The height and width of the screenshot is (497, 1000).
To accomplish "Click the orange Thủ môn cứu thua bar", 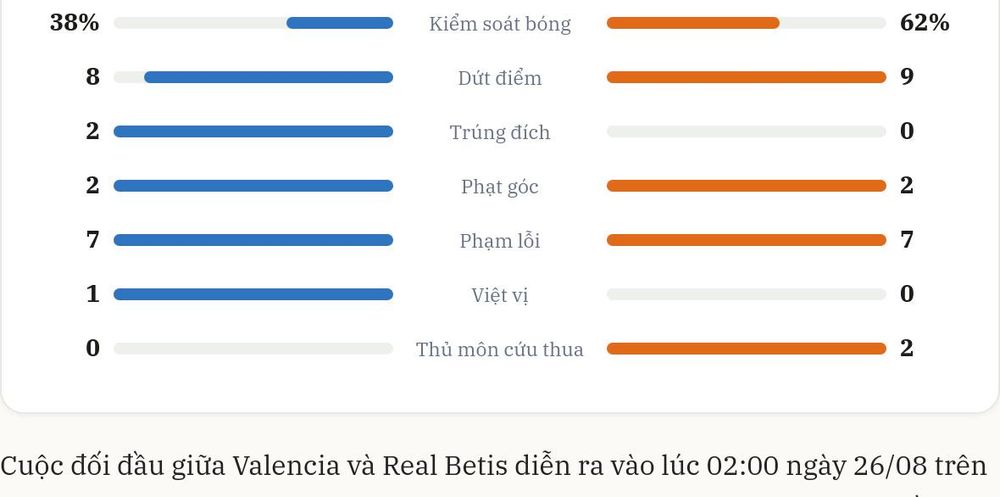I will [x=746, y=348].
